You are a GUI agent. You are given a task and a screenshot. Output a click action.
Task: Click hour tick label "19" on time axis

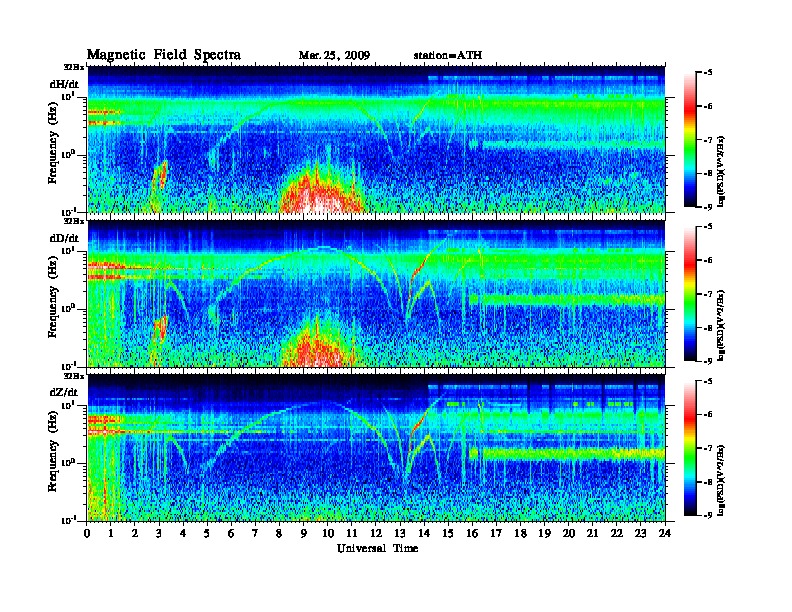point(544,534)
